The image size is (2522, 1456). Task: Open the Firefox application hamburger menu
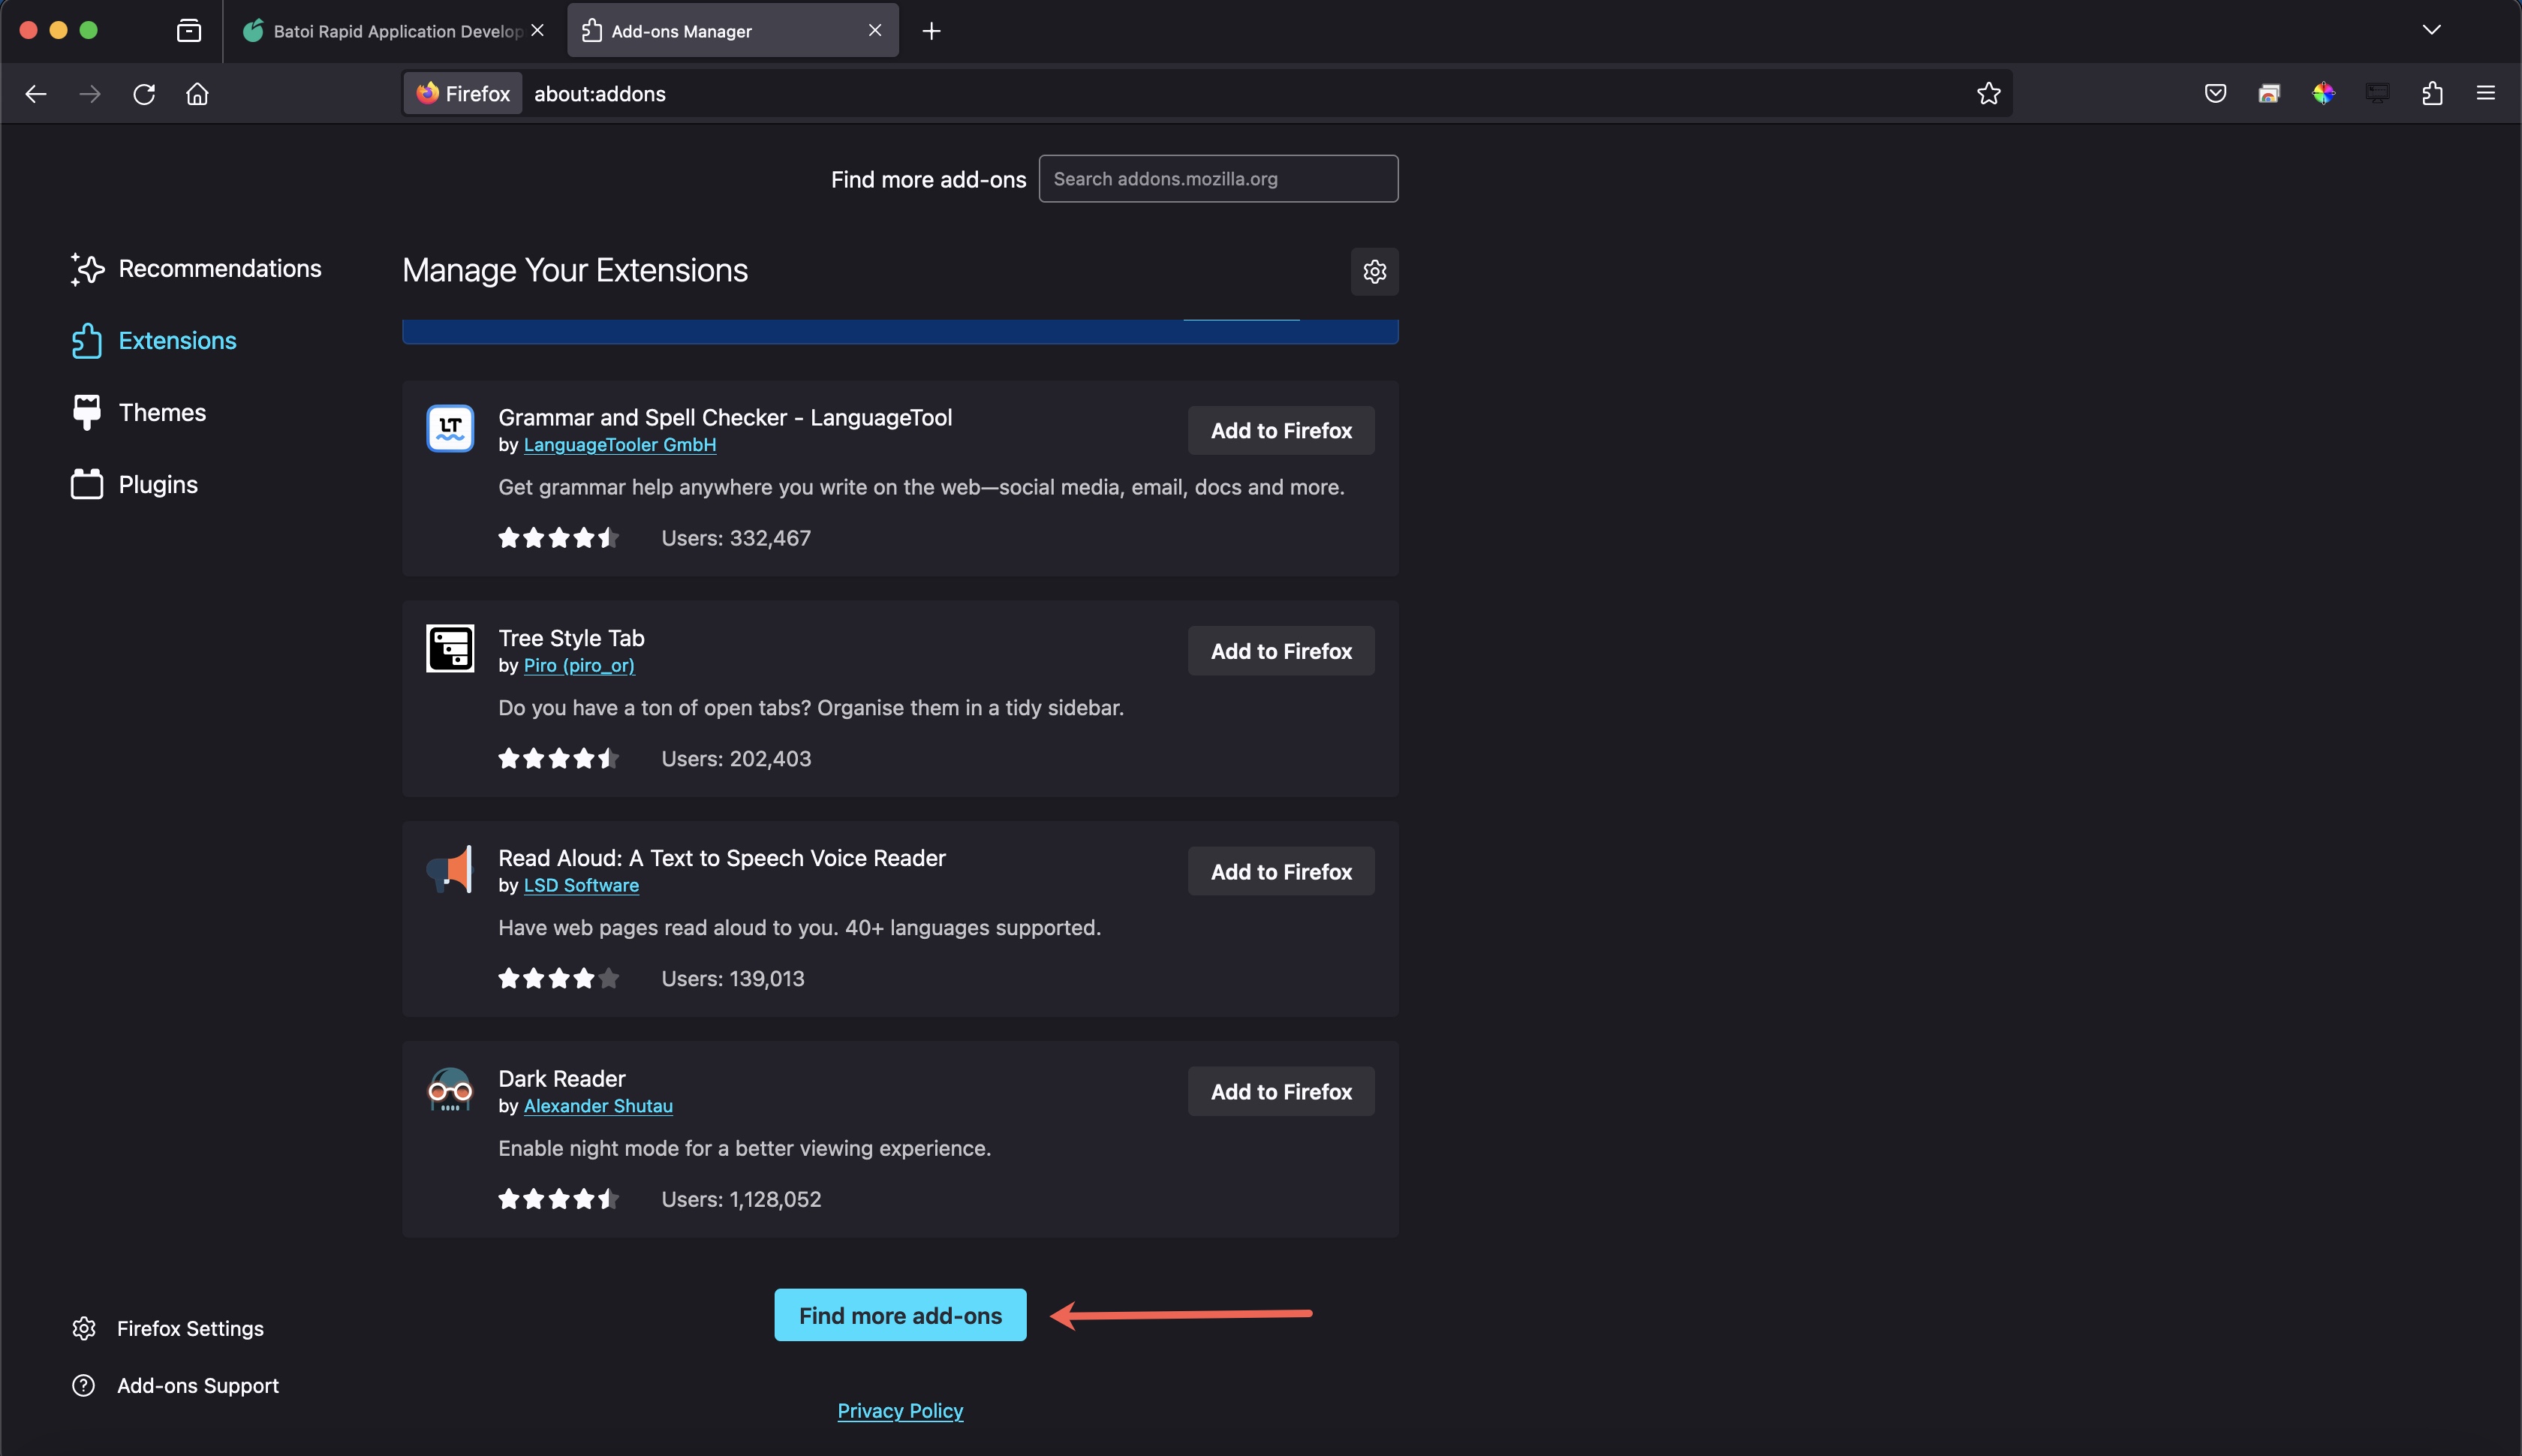(2485, 93)
